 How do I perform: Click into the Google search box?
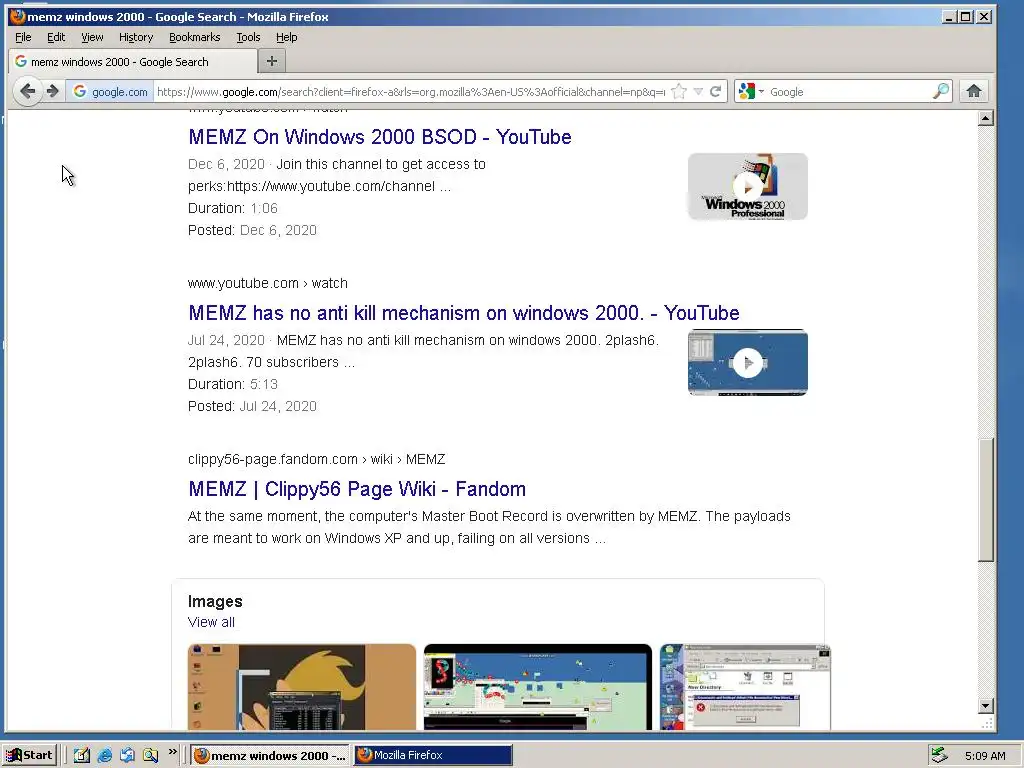tap(849, 92)
